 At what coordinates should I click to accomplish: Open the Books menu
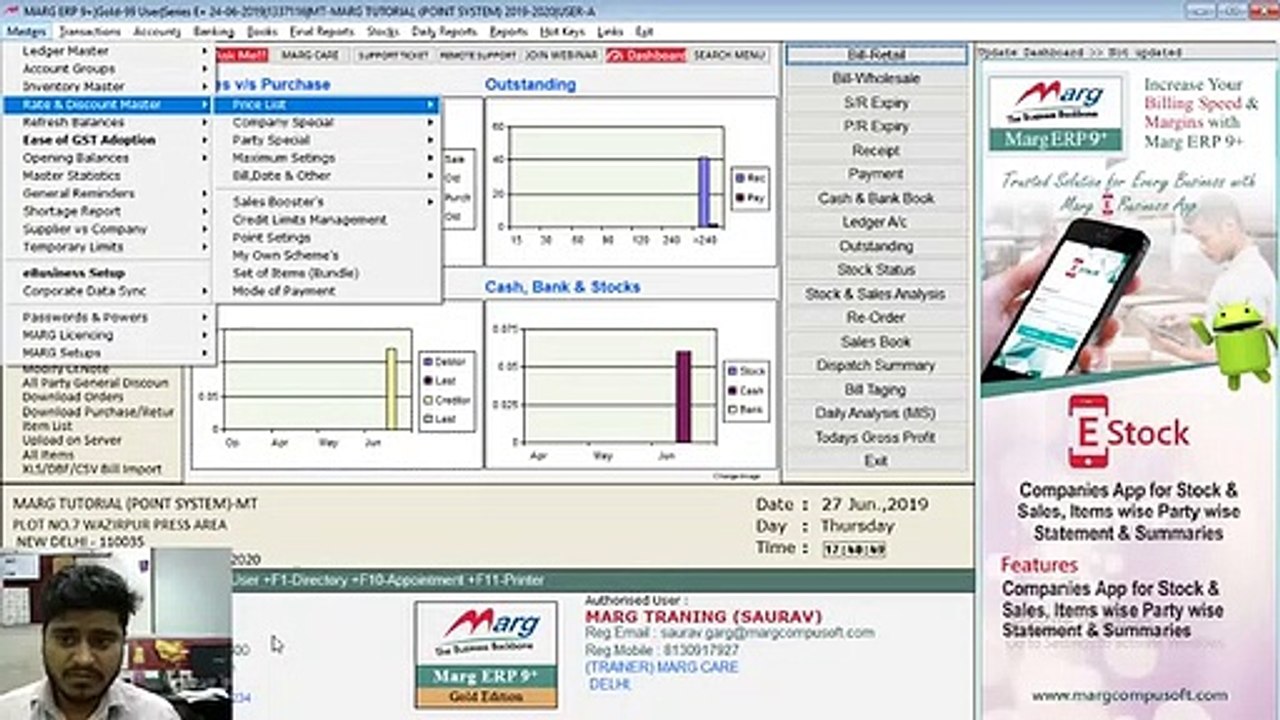tap(262, 32)
